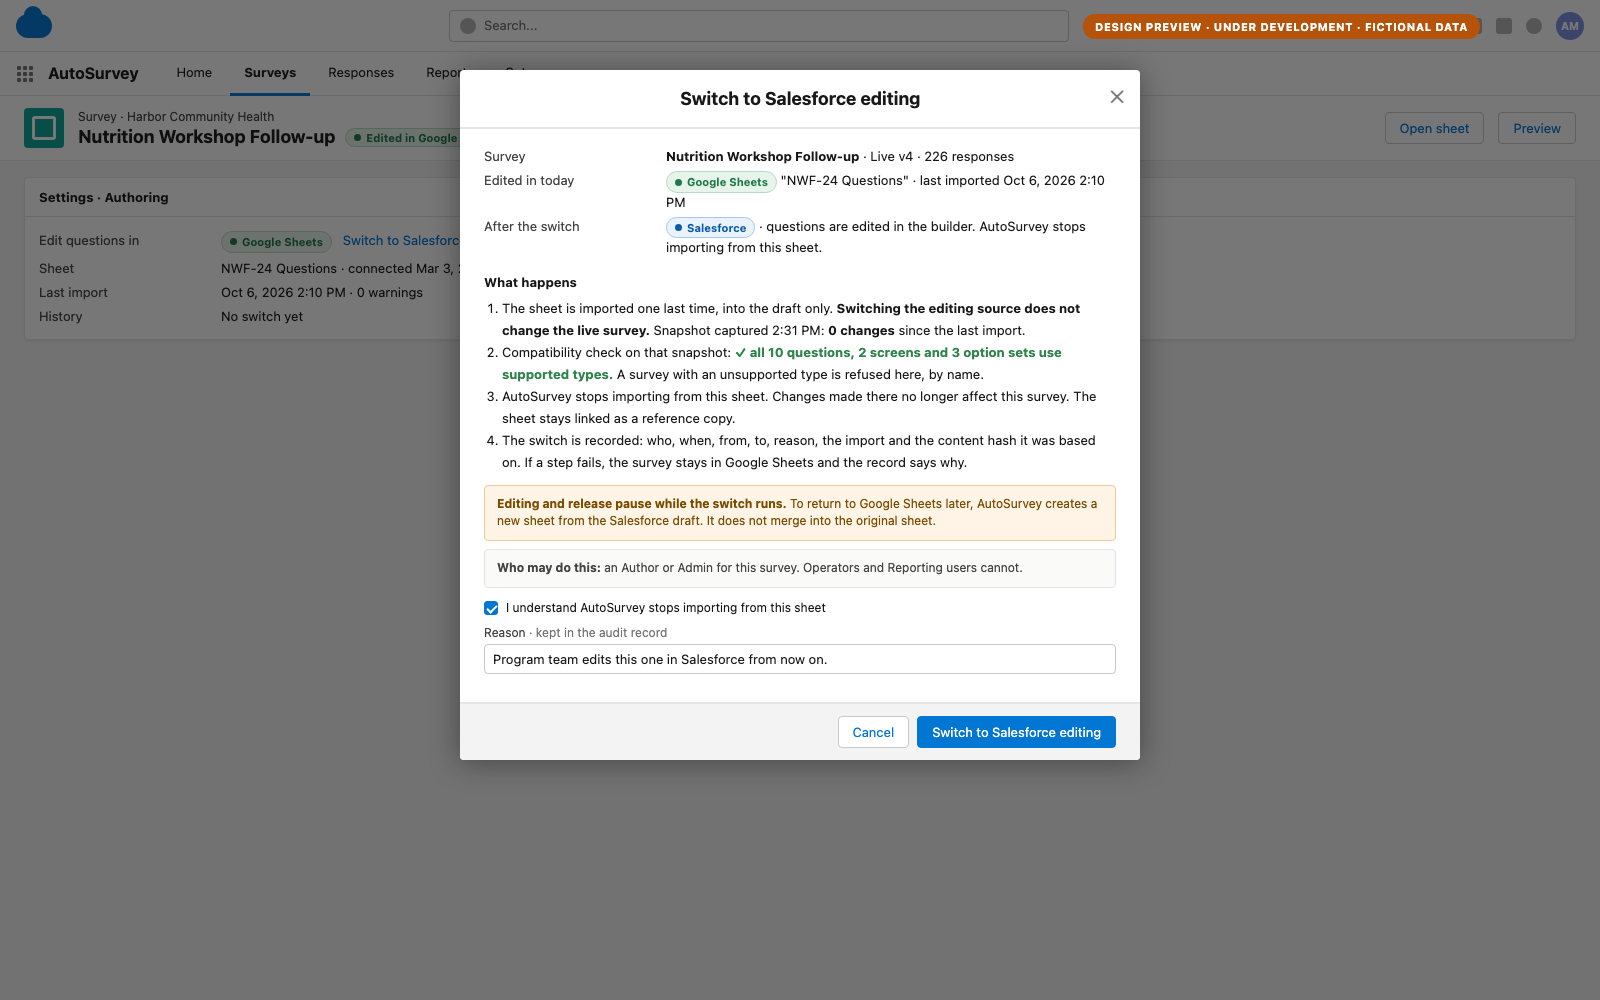Click the Design Preview banner
1600x1000 pixels.
coord(1281,27)
